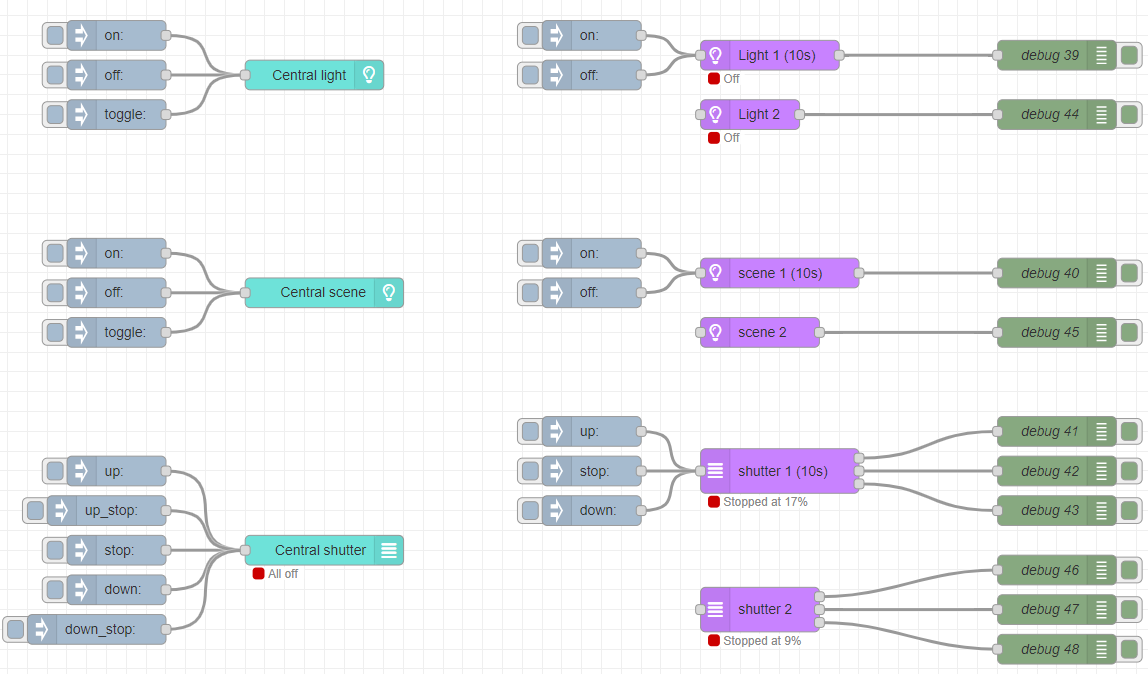Toggle the debug 43 node enable button
Image resolution: width=1148 pixels, height=674 pixels.
click(x=1129, y=510)
